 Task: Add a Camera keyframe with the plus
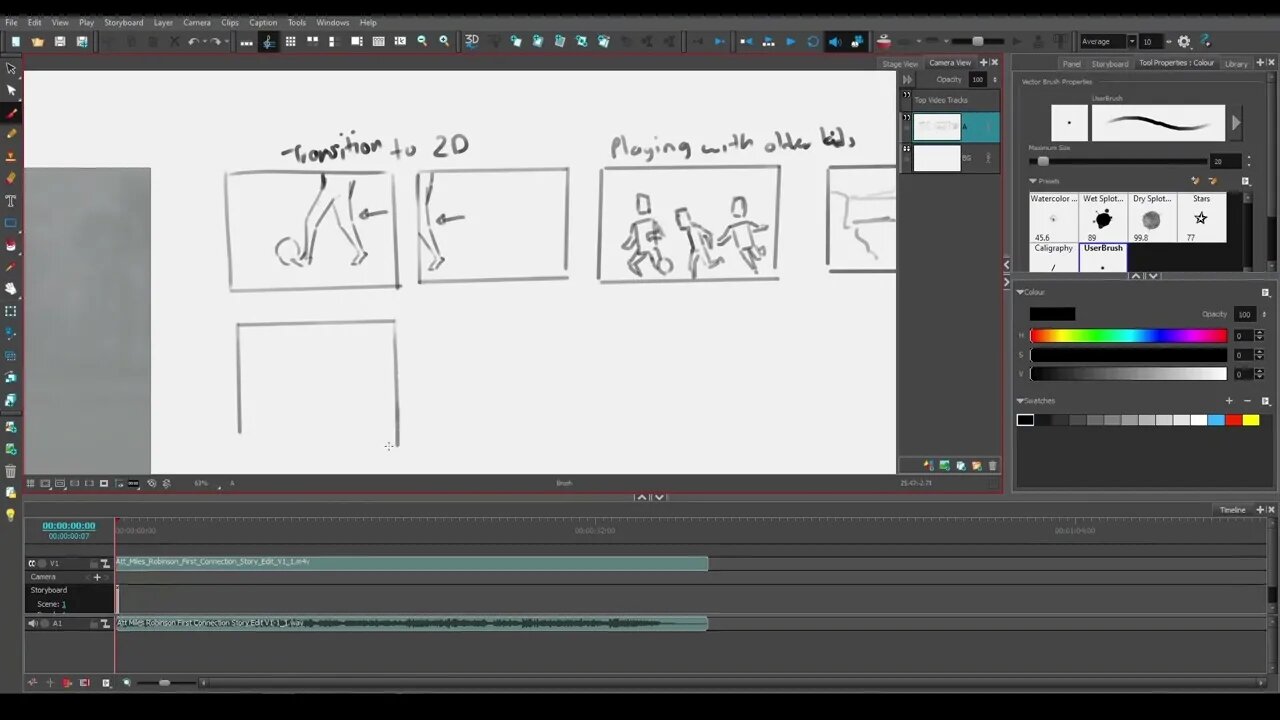97,577
